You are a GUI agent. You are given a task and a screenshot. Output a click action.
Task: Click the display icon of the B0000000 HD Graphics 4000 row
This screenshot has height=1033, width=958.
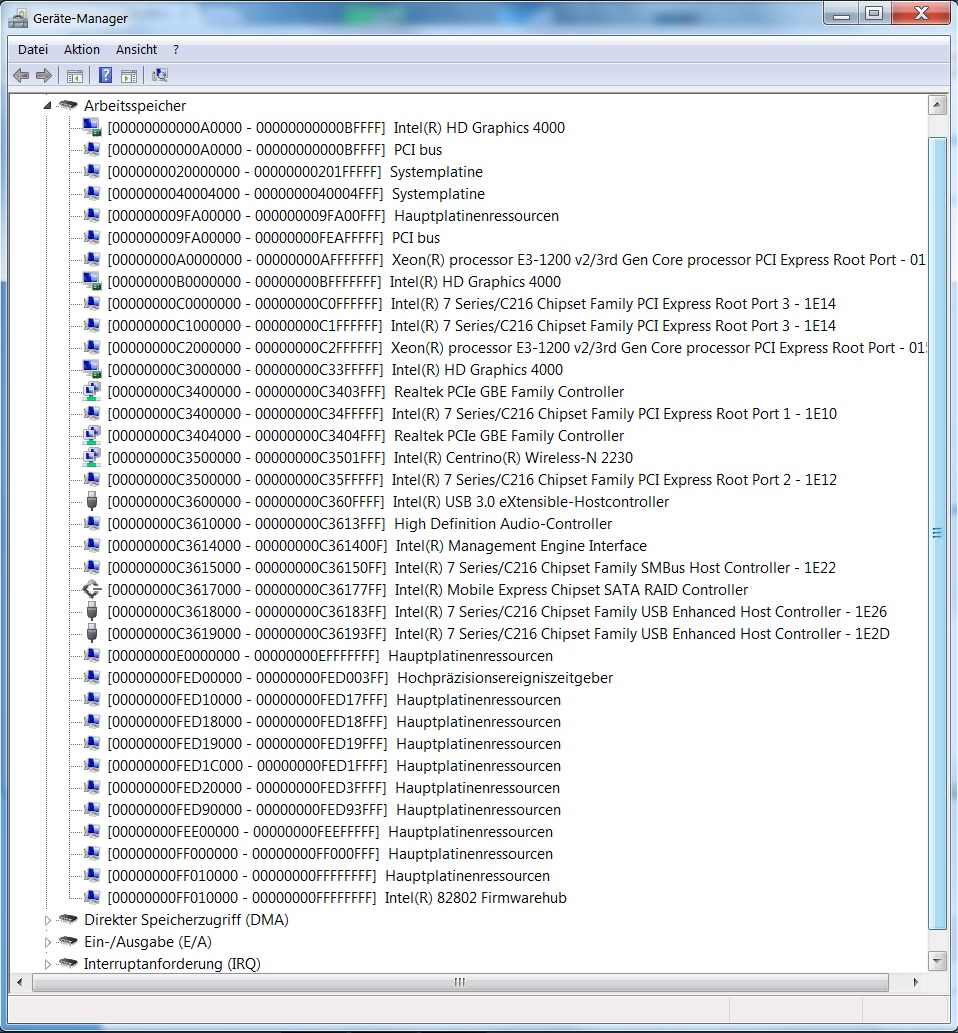click(x=92, y=281)
